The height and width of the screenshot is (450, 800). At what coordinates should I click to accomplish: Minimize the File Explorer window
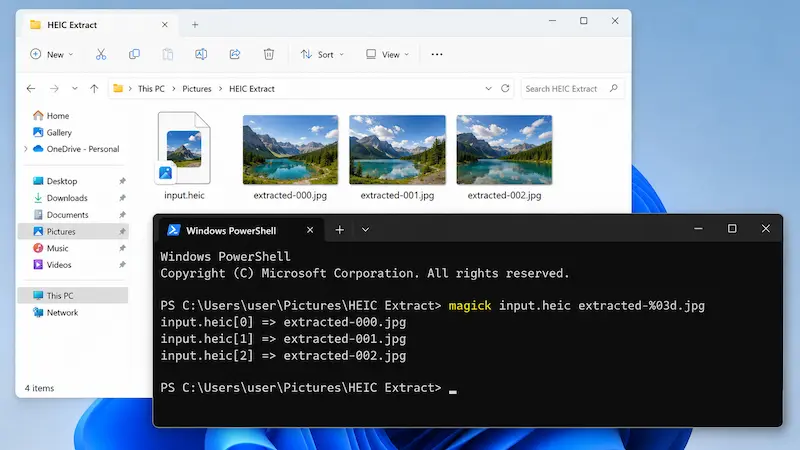(x=553, y=21)
